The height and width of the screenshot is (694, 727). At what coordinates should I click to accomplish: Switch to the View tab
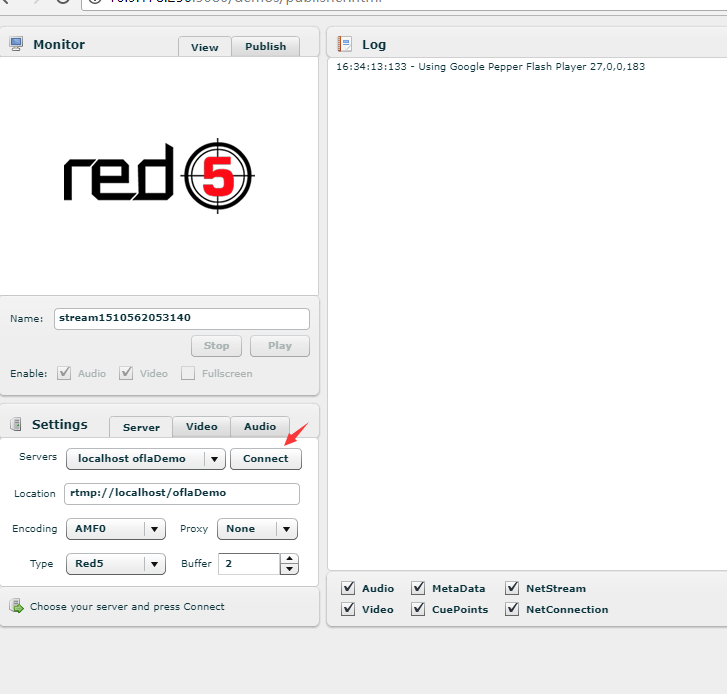204,47
